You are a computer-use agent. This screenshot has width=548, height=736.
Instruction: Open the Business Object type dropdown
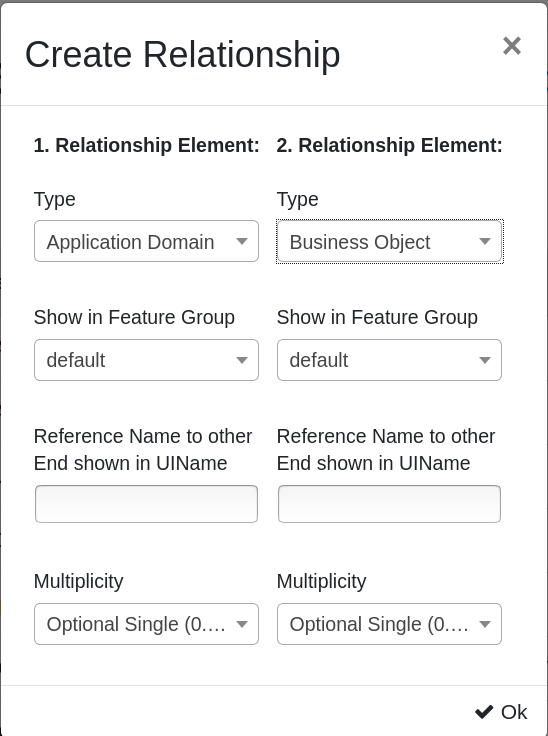[x=389, y=241]
